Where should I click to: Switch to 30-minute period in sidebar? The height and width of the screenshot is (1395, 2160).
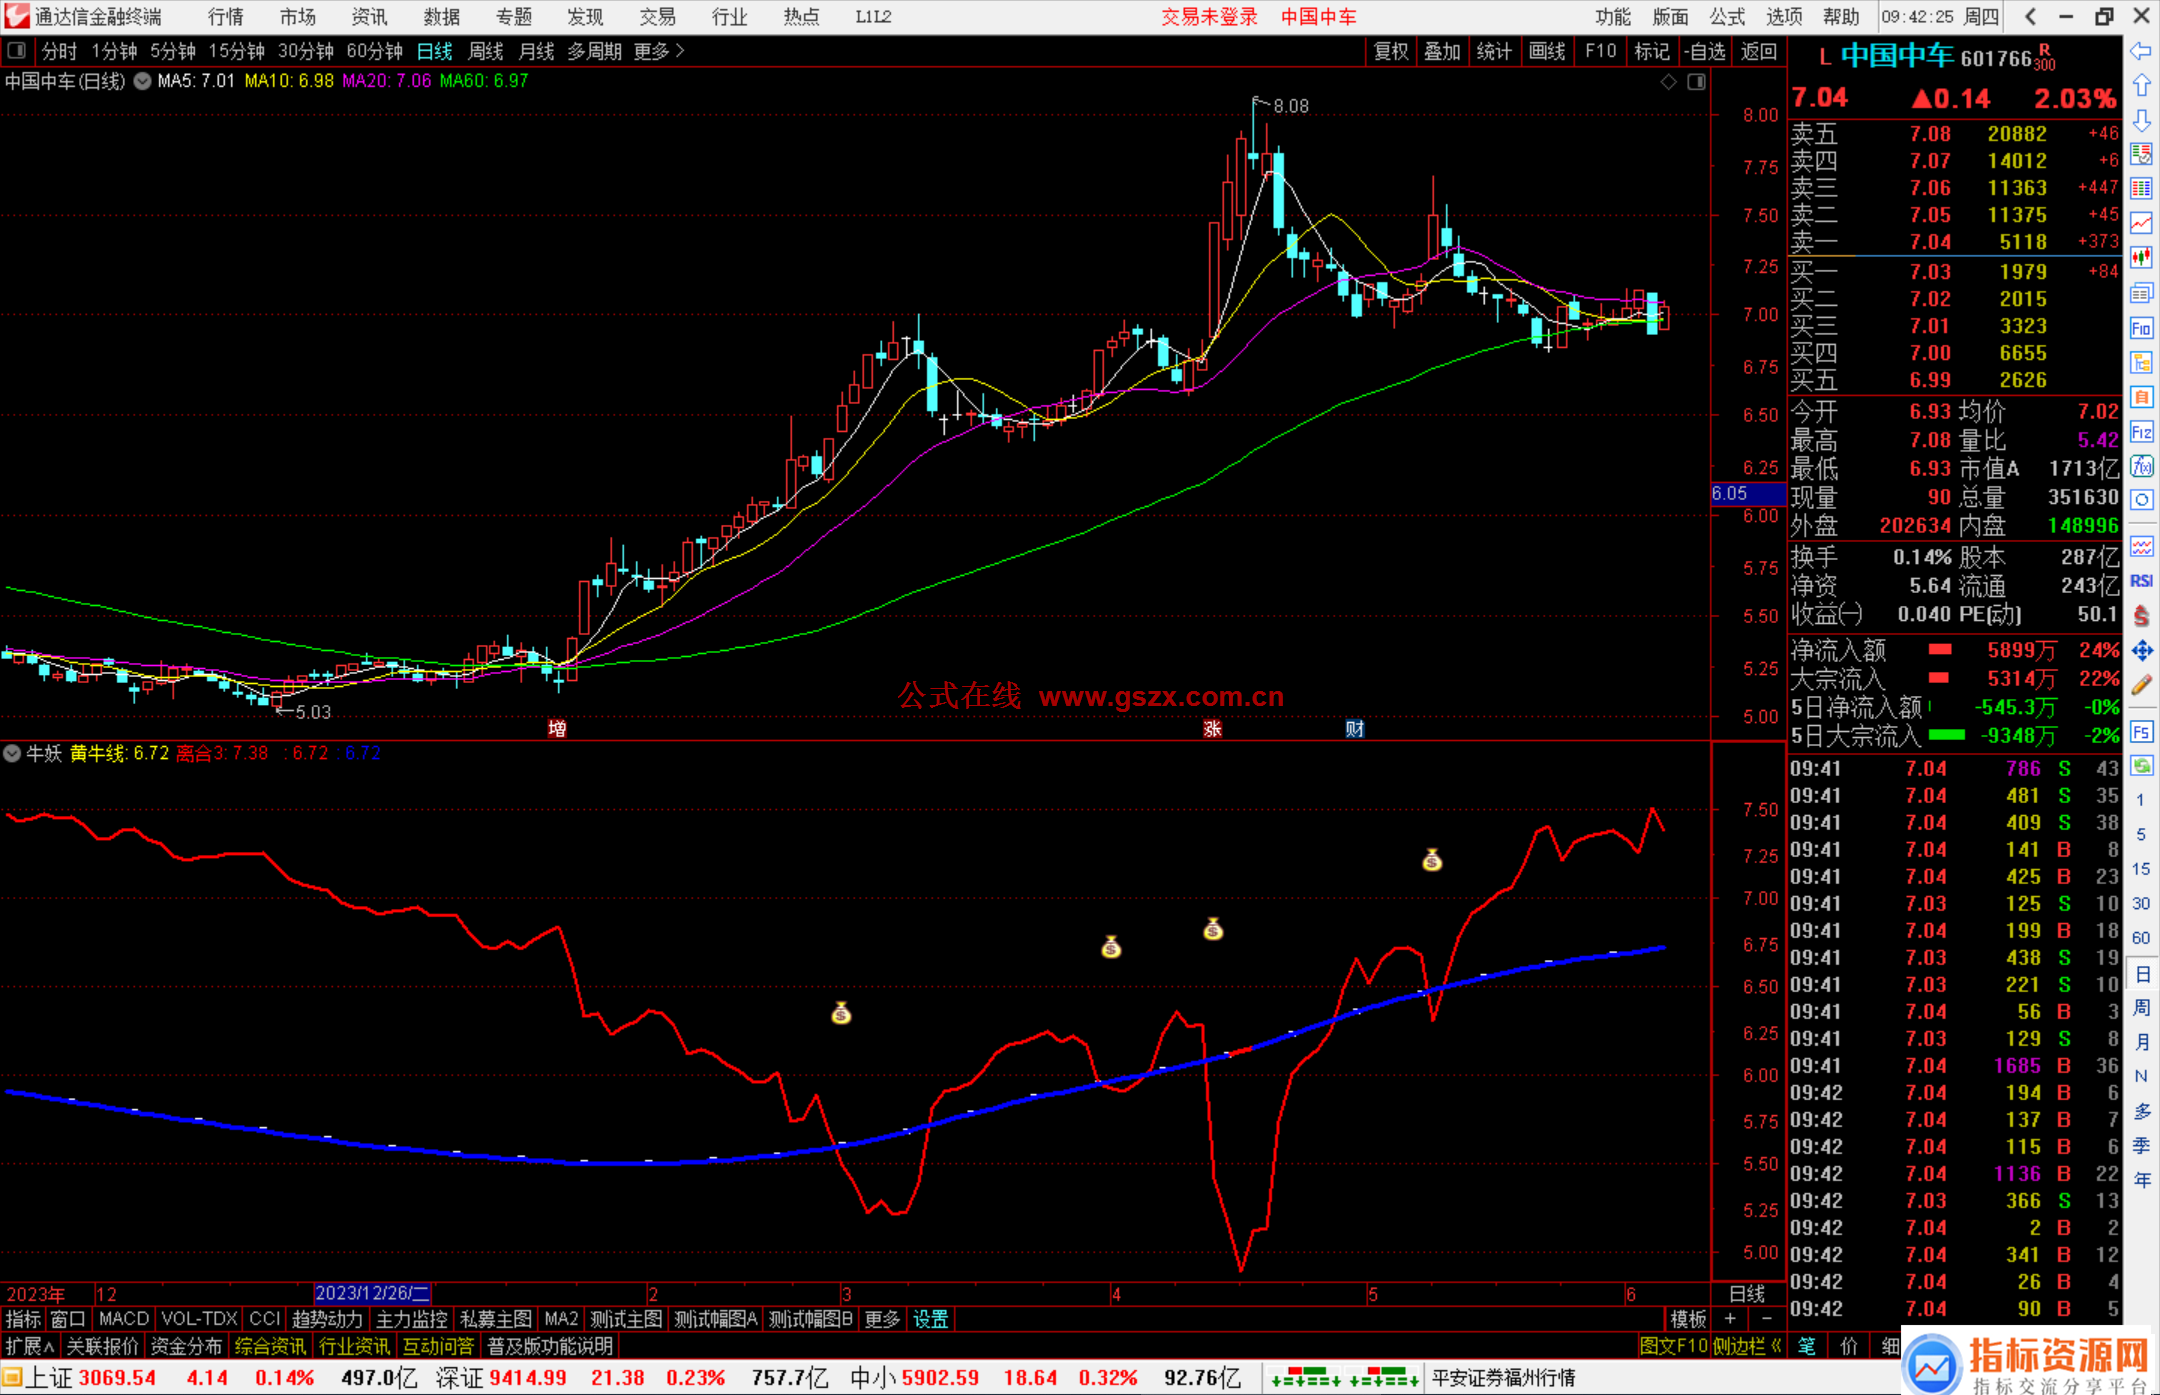(2141, 903)
